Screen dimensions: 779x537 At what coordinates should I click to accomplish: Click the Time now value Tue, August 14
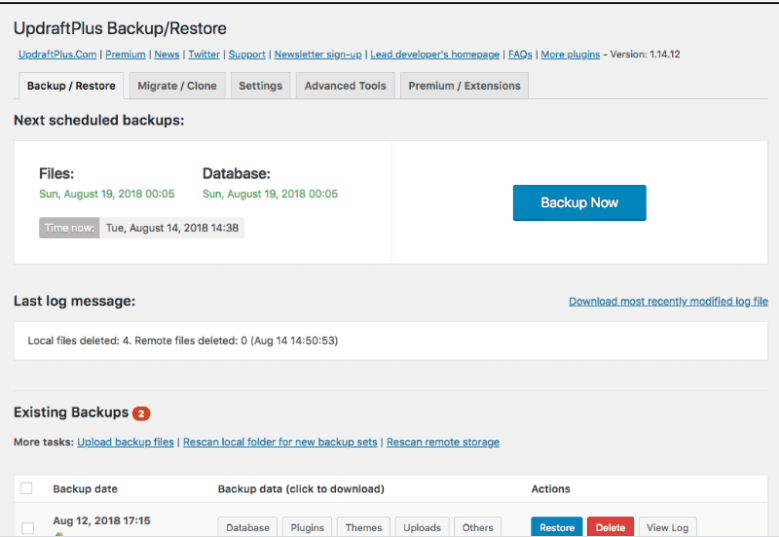172,228
